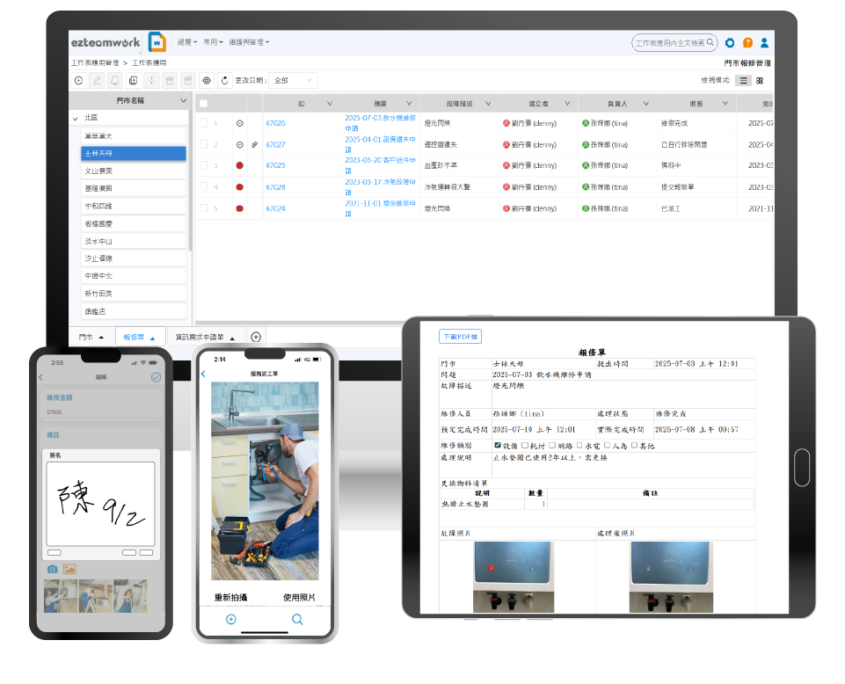
Task: Open the 建立者 column filter chevron
Action: click(567, 103)
